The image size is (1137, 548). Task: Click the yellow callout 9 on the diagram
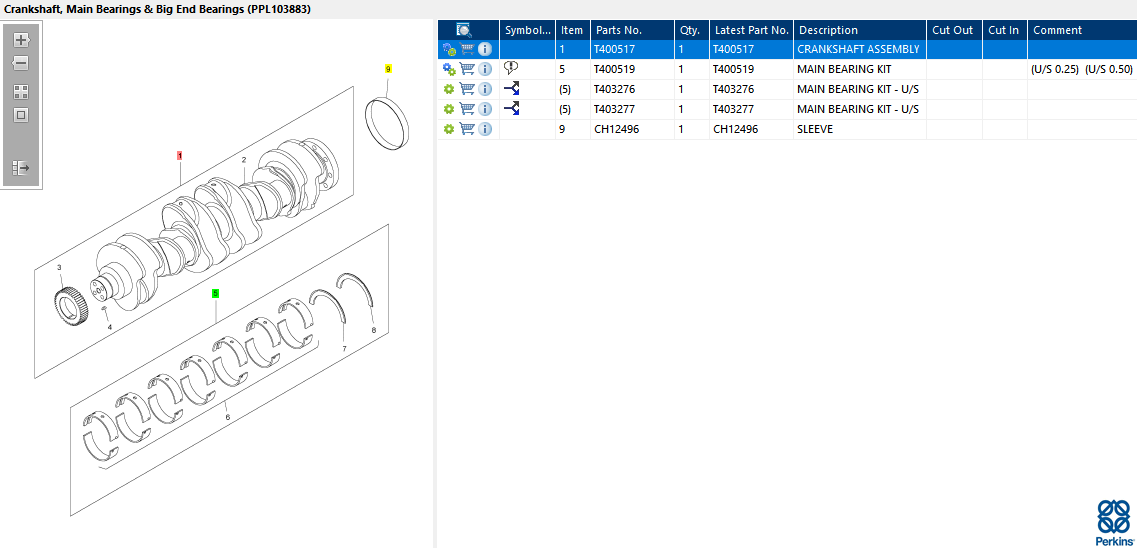tap(388, 69)
